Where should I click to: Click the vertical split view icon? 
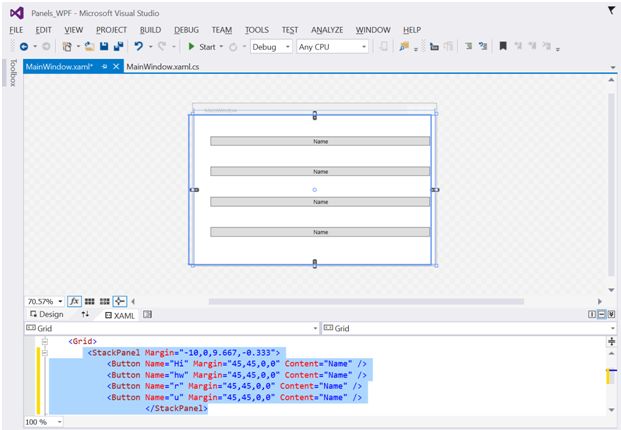pos(592,314)
